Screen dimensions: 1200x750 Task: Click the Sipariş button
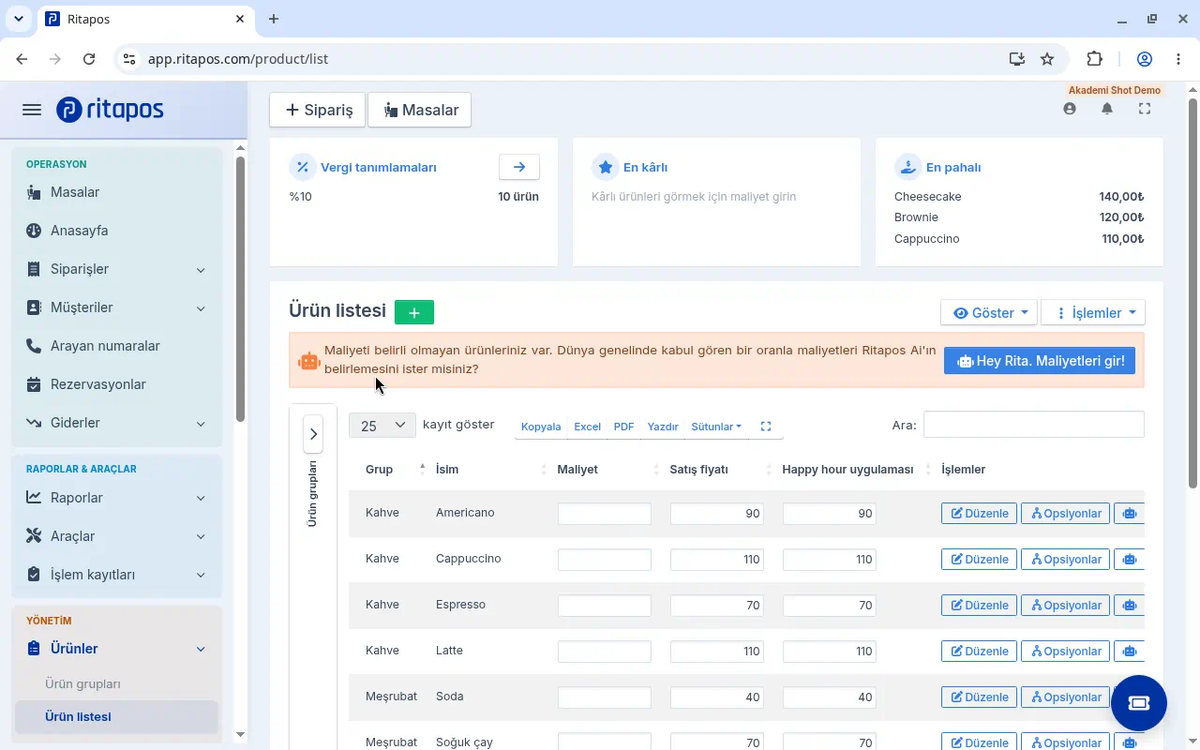click(319, 110)
